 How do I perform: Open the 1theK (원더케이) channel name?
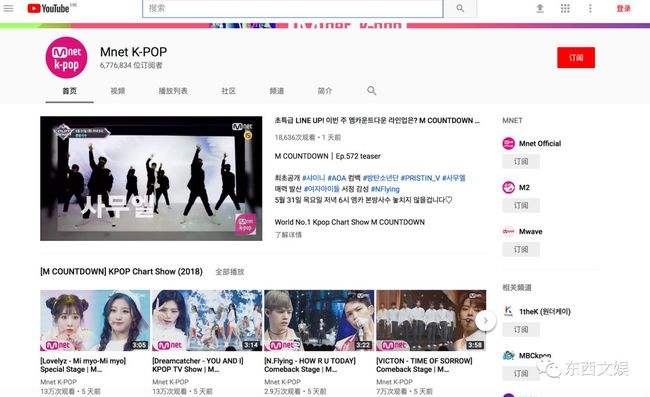tap(545, 311)
